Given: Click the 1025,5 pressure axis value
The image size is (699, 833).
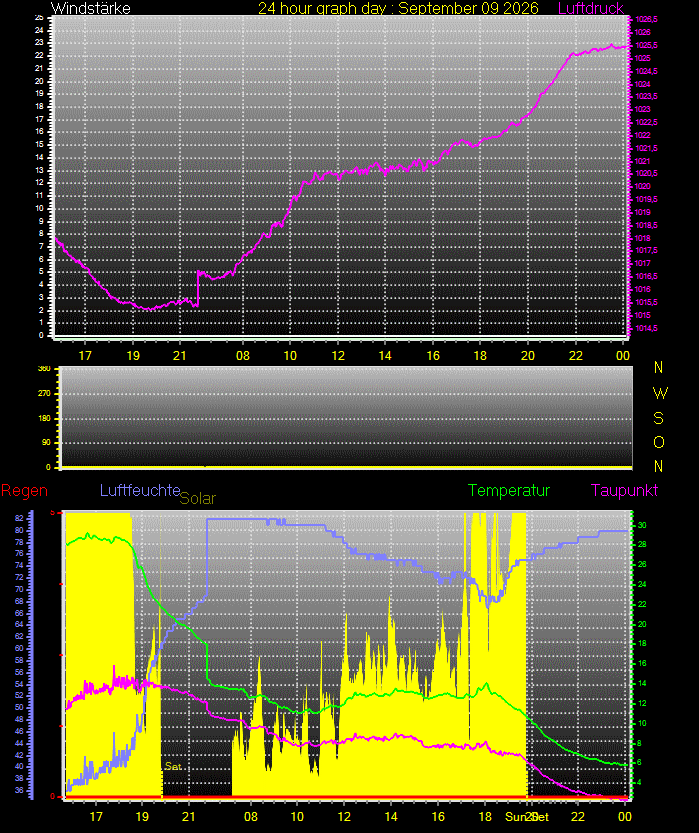Looking at the screenshot, I should click(646, 45).
